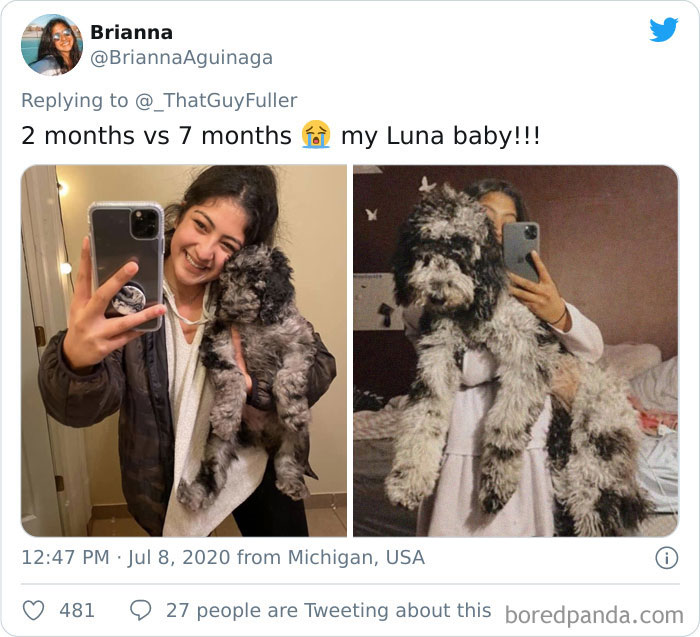Screen dimensions: 700x637
Task: Open the @BriannaAguinaga handle
Action: (x=182, y=58)
